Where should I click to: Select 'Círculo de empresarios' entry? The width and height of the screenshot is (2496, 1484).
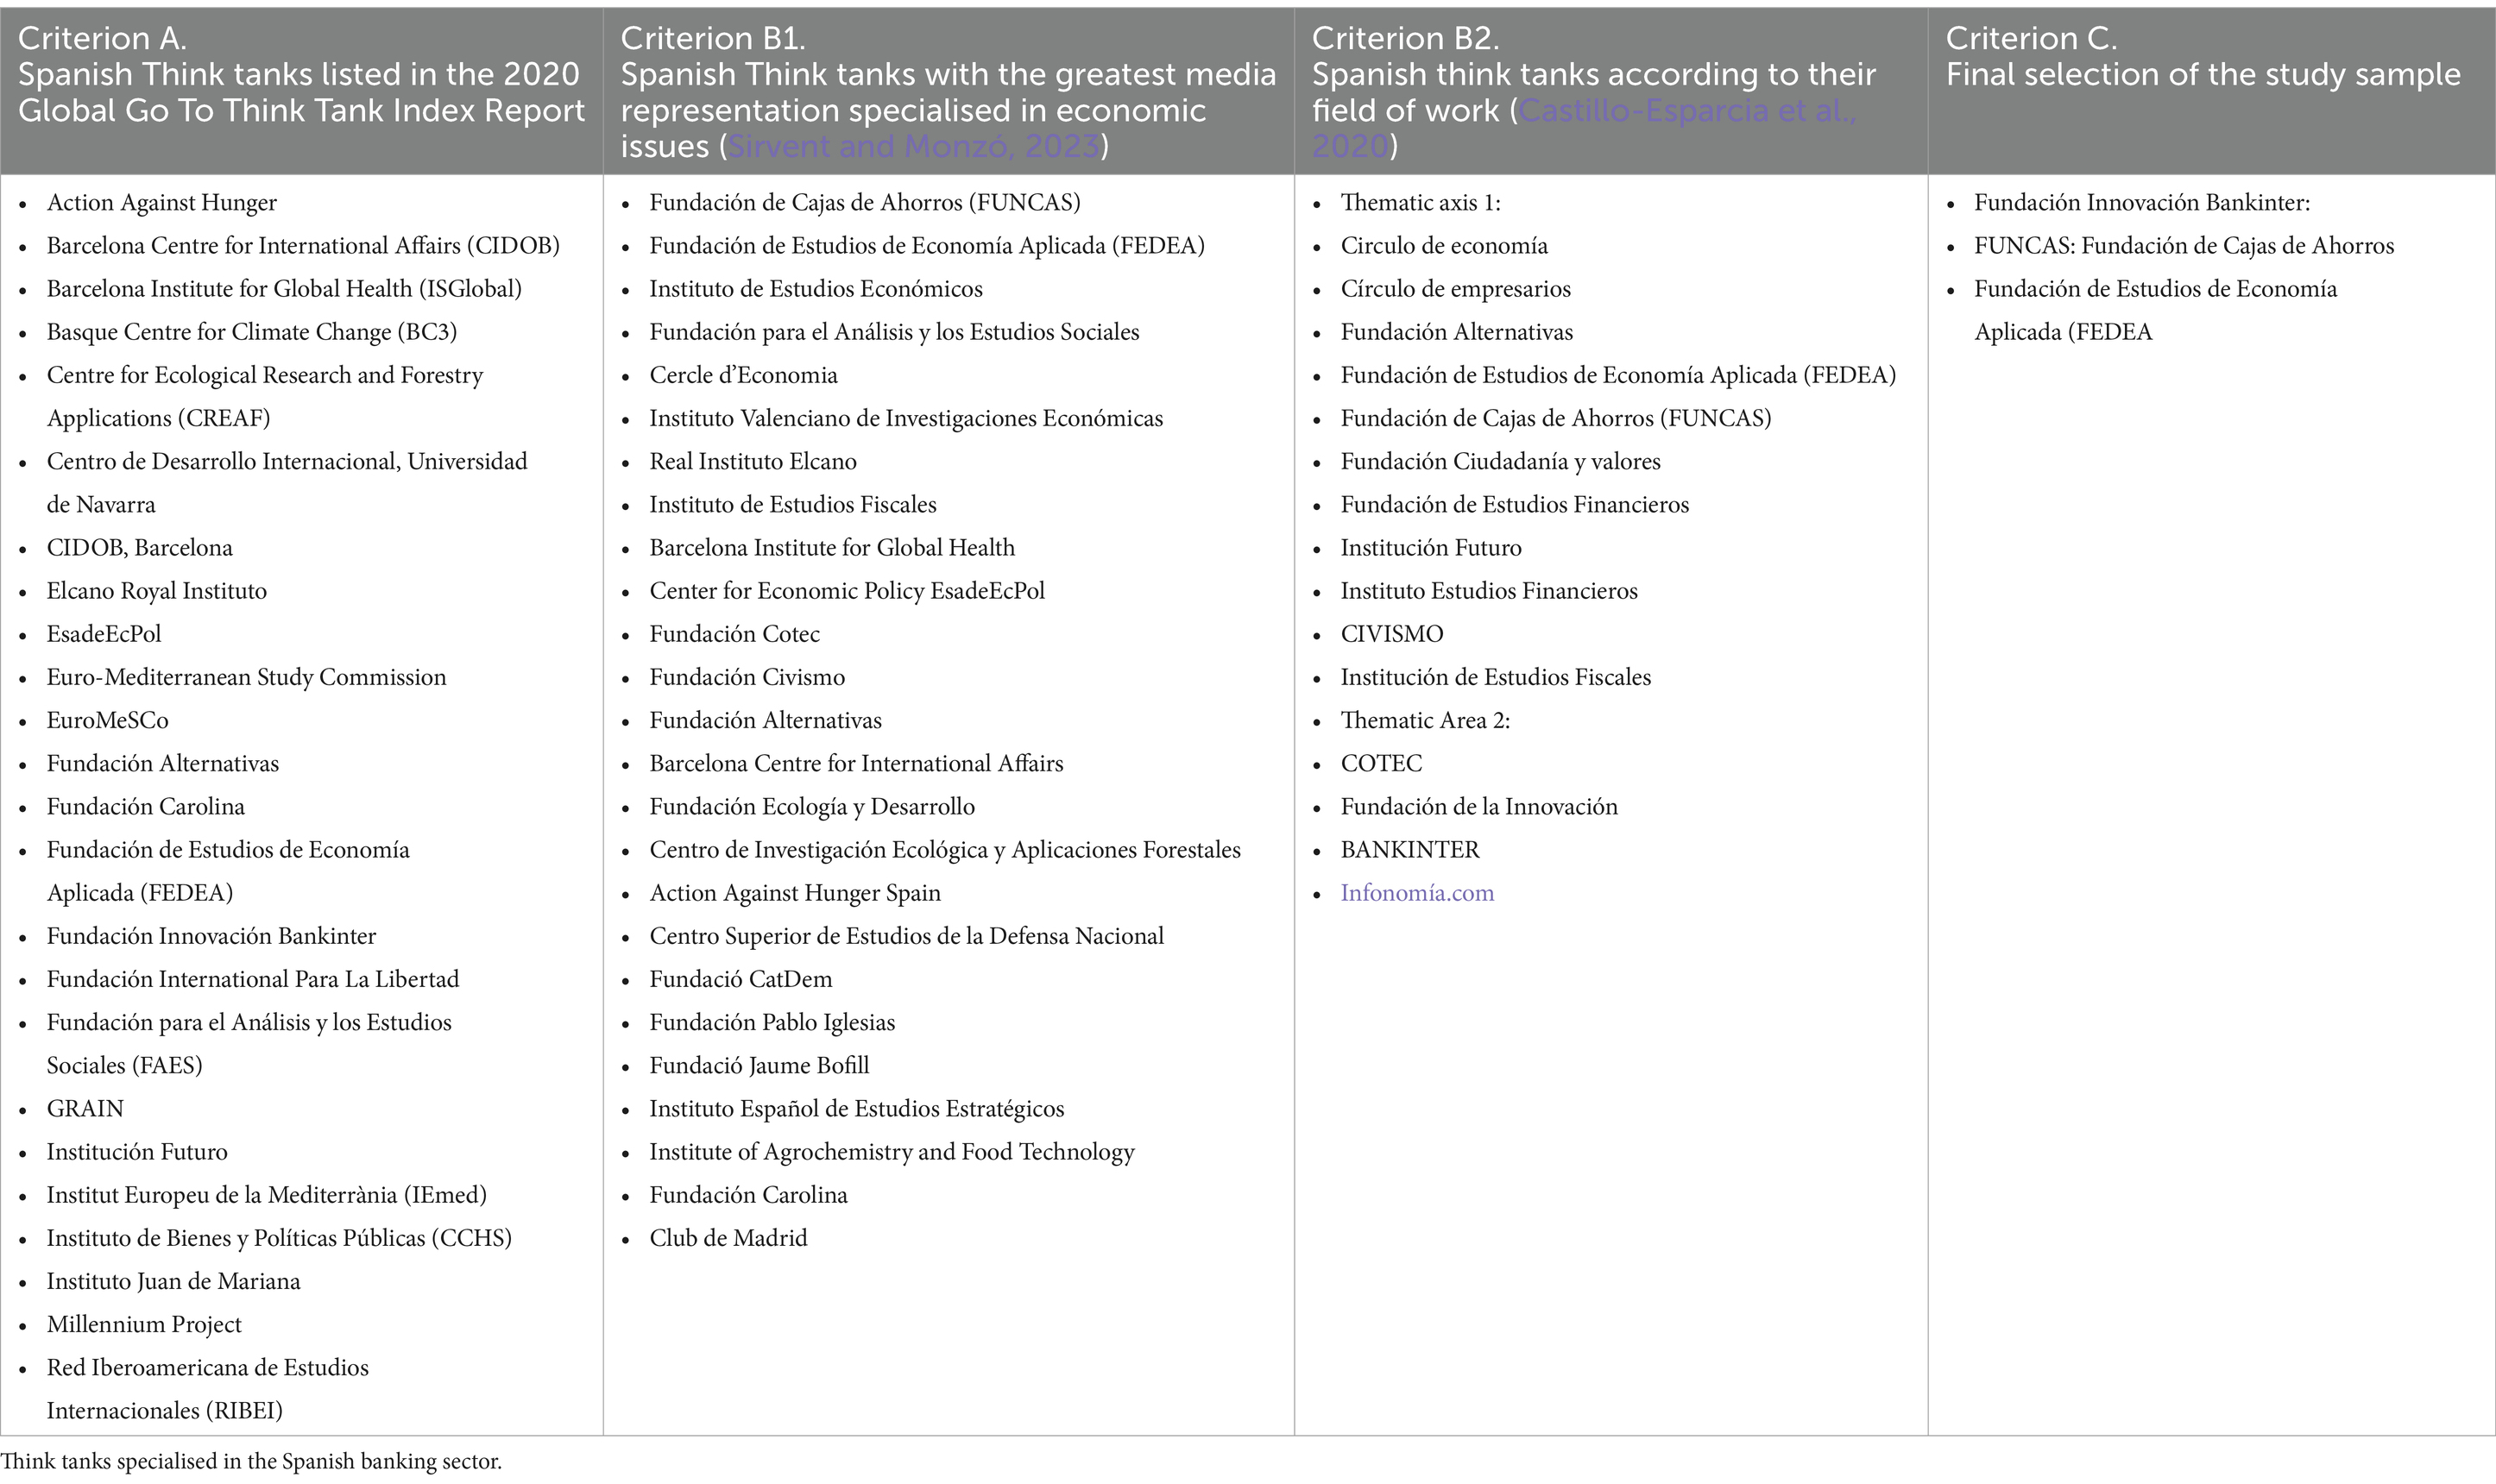pos(1455,289)
